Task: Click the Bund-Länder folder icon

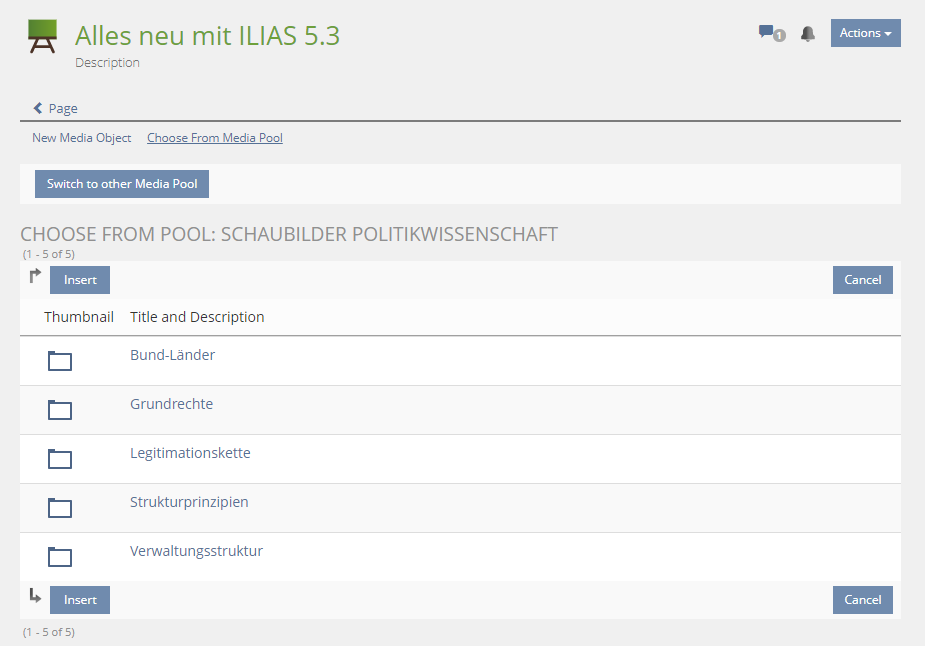Action: pos(60,361)
